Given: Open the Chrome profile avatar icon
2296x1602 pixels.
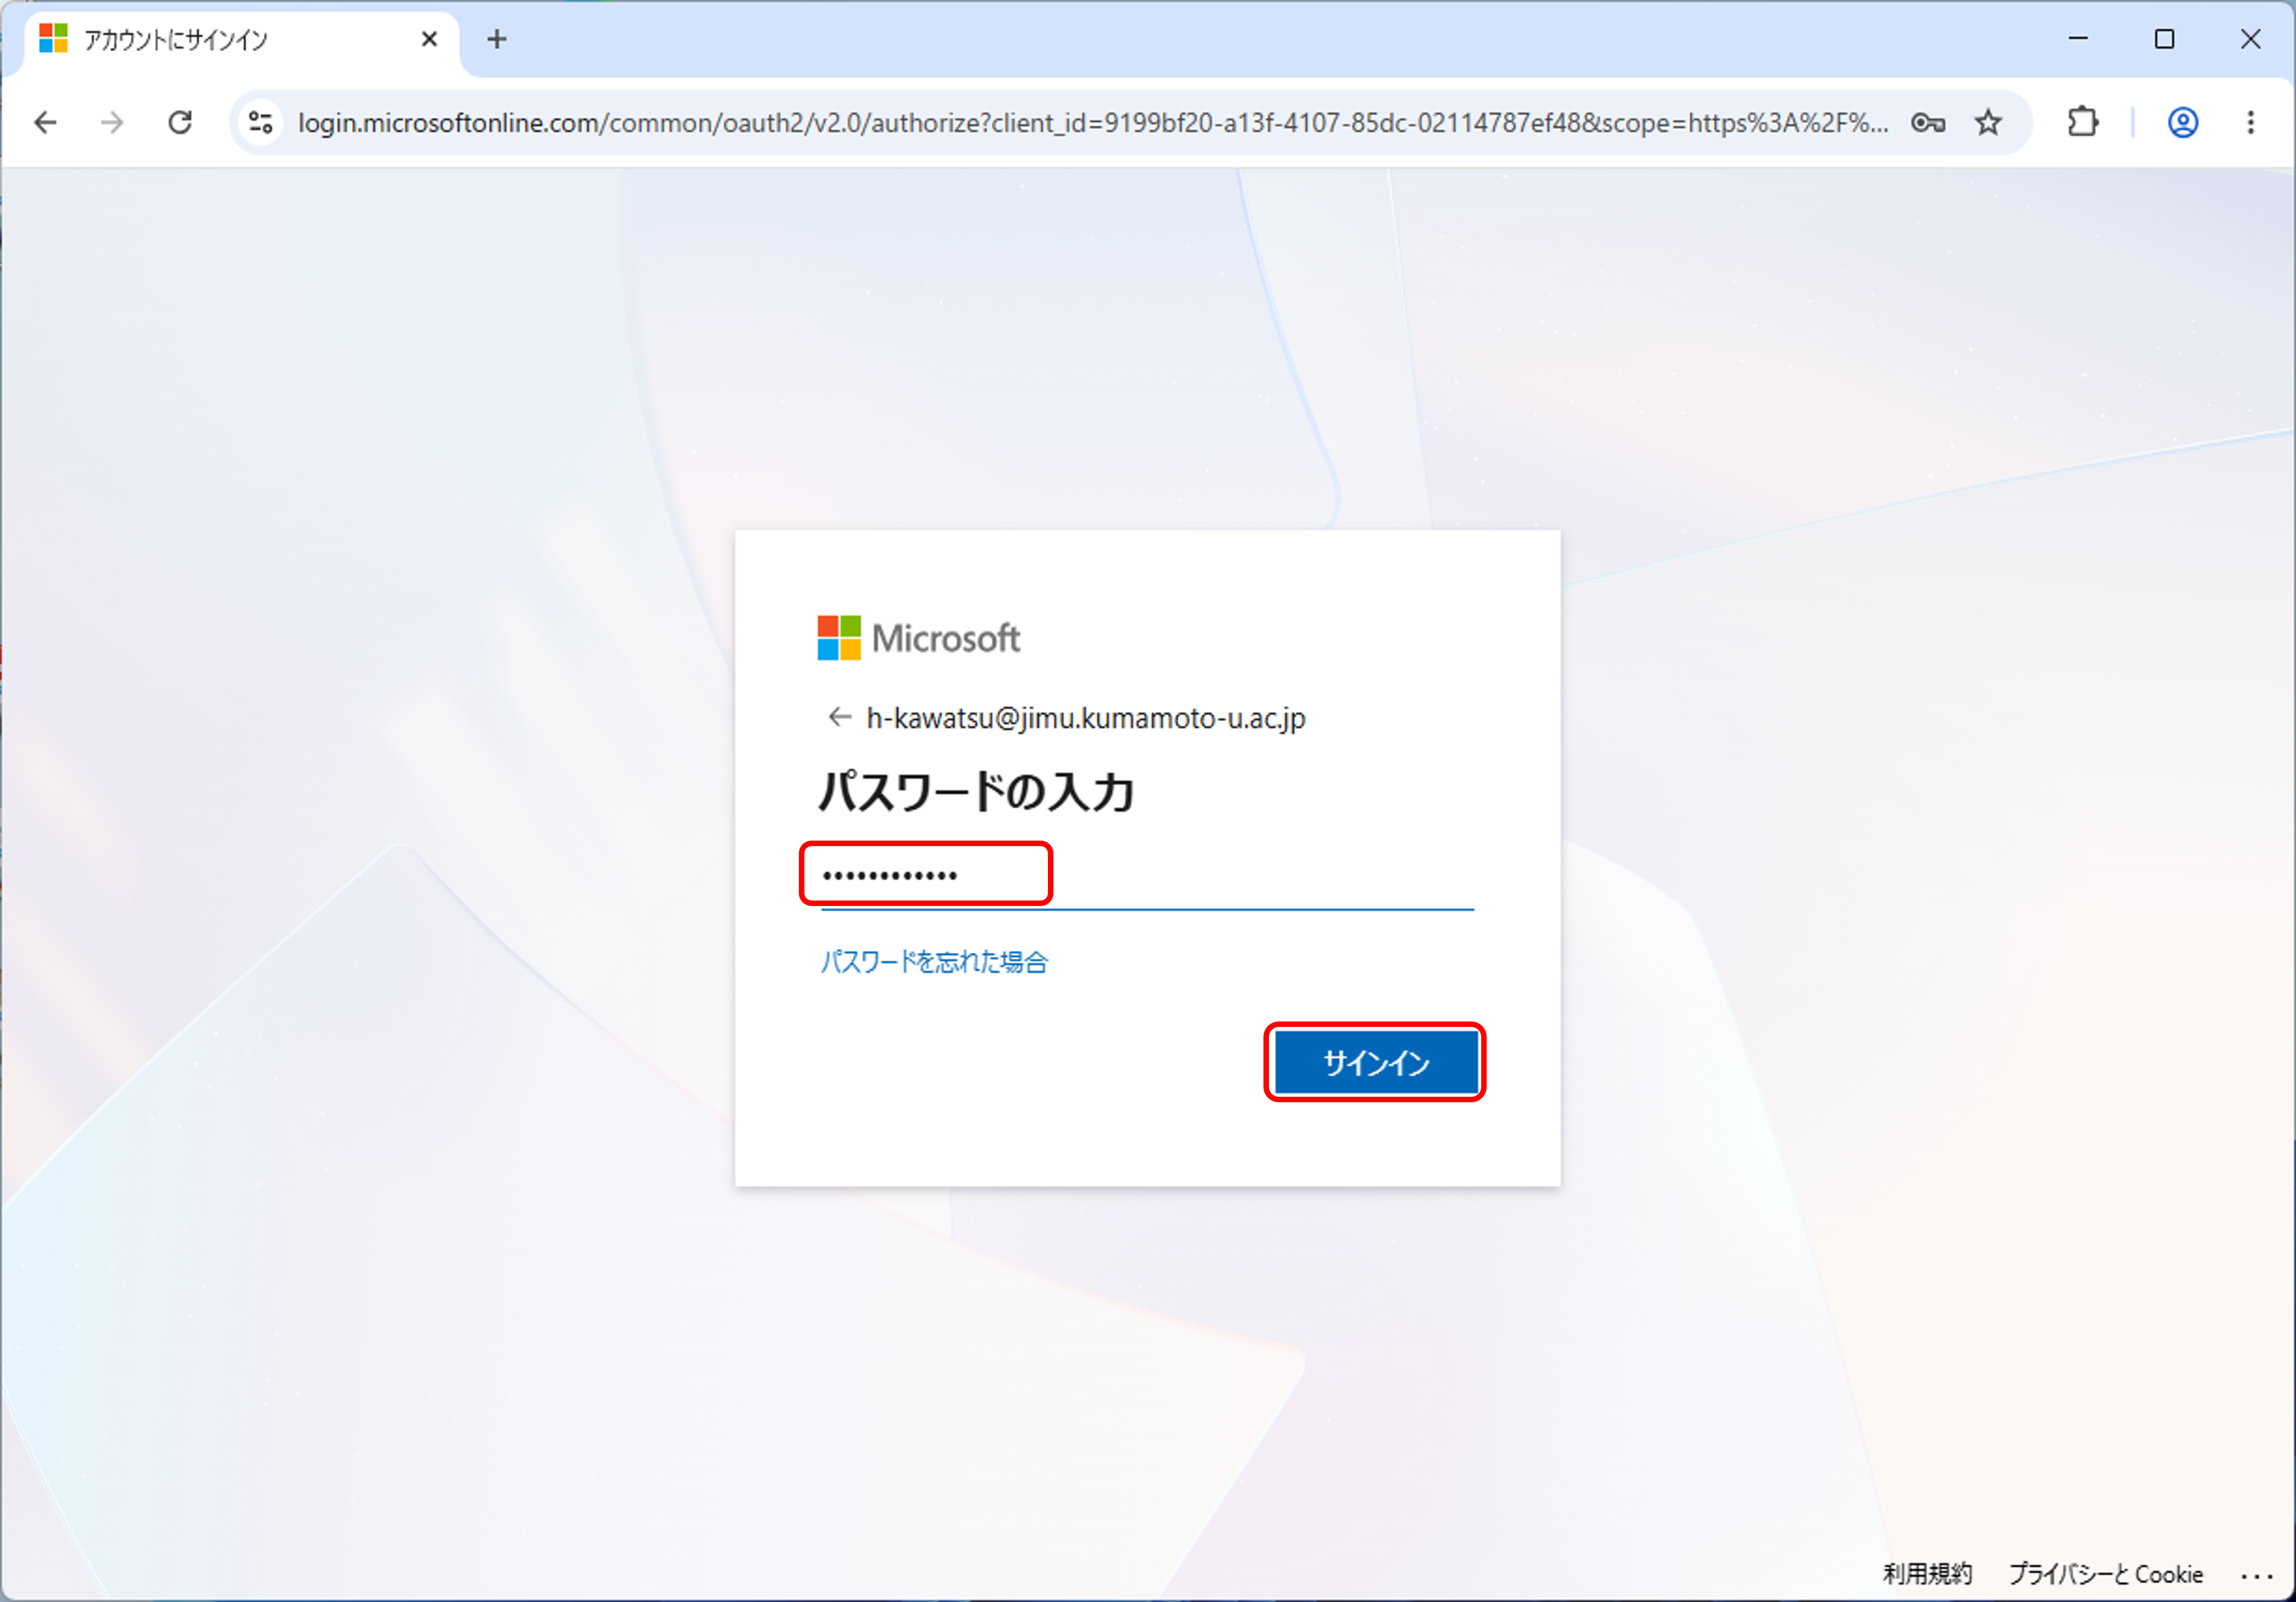Looking at the screenshot, I should click(x=2182, y=122).
